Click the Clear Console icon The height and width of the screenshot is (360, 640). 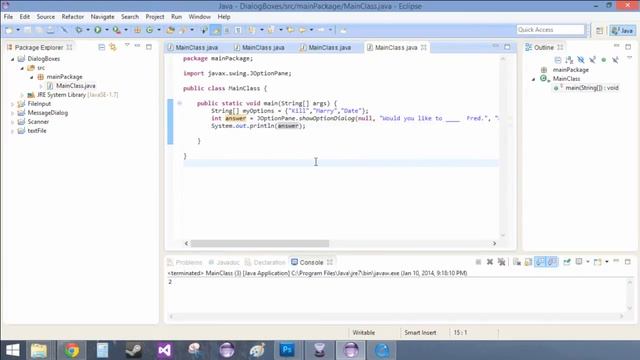517,262
